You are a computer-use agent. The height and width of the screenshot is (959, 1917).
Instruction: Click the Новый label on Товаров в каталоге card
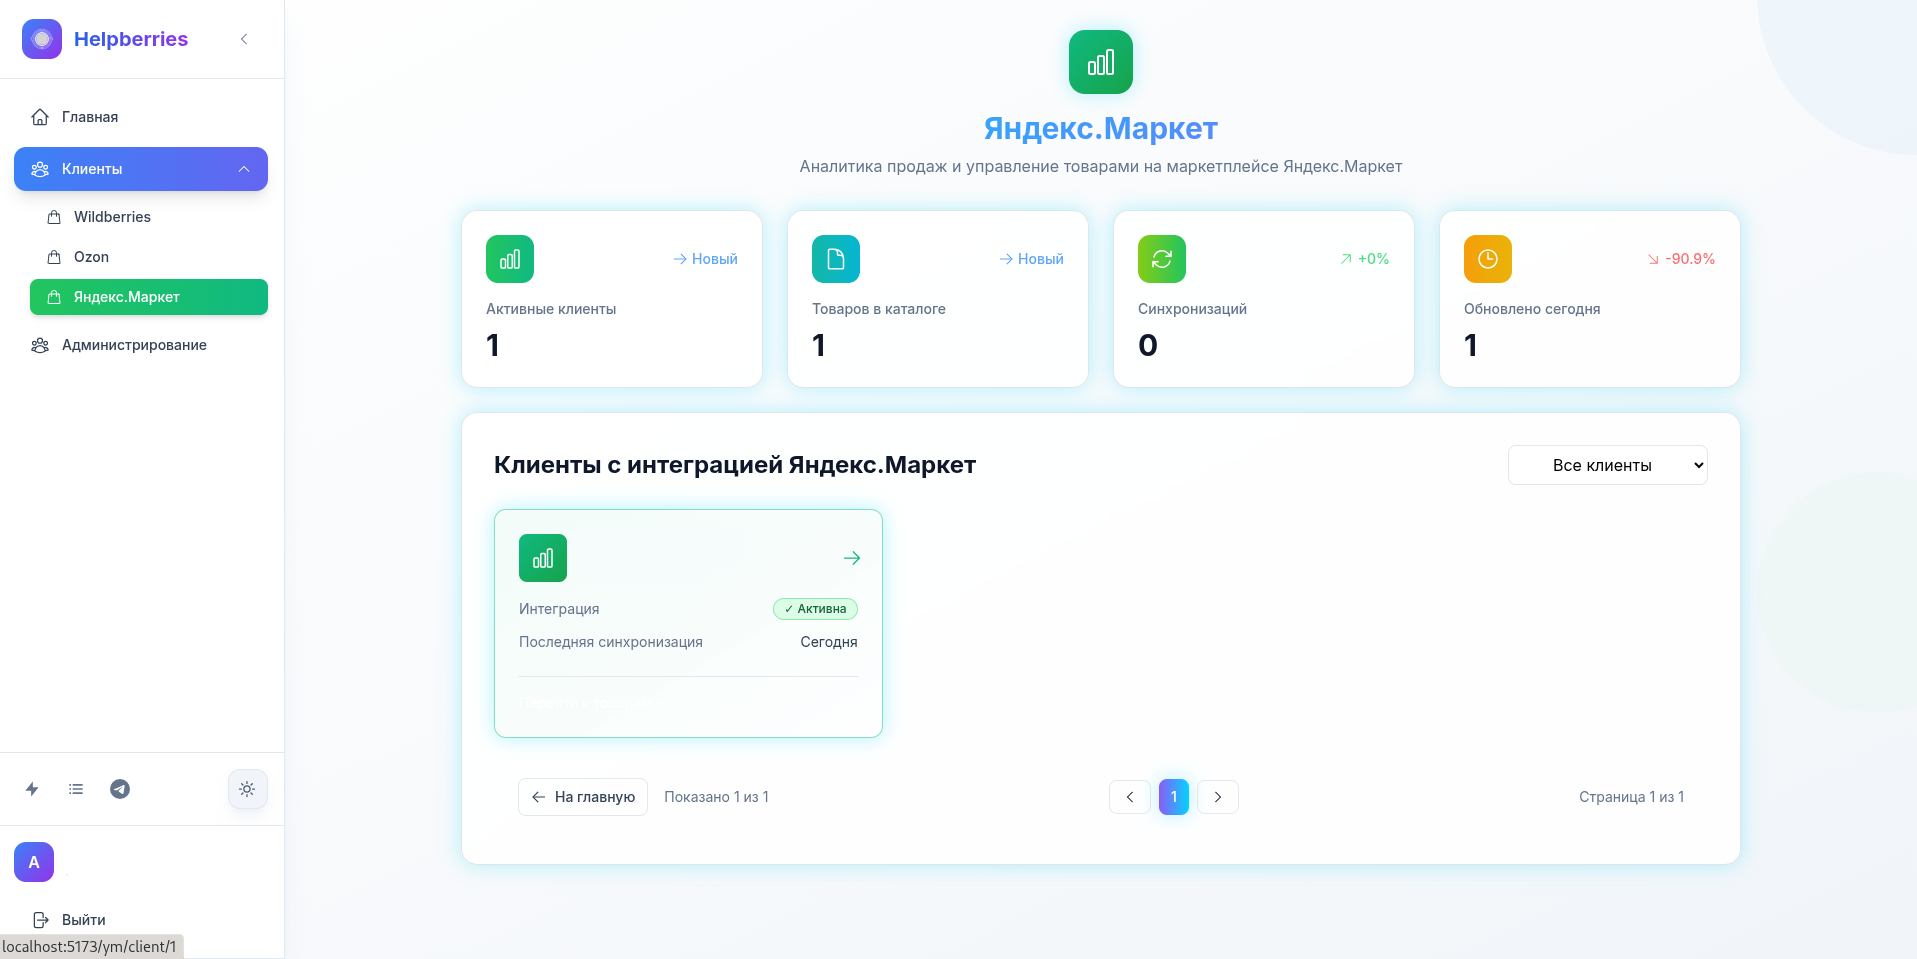coord(1031,259)
